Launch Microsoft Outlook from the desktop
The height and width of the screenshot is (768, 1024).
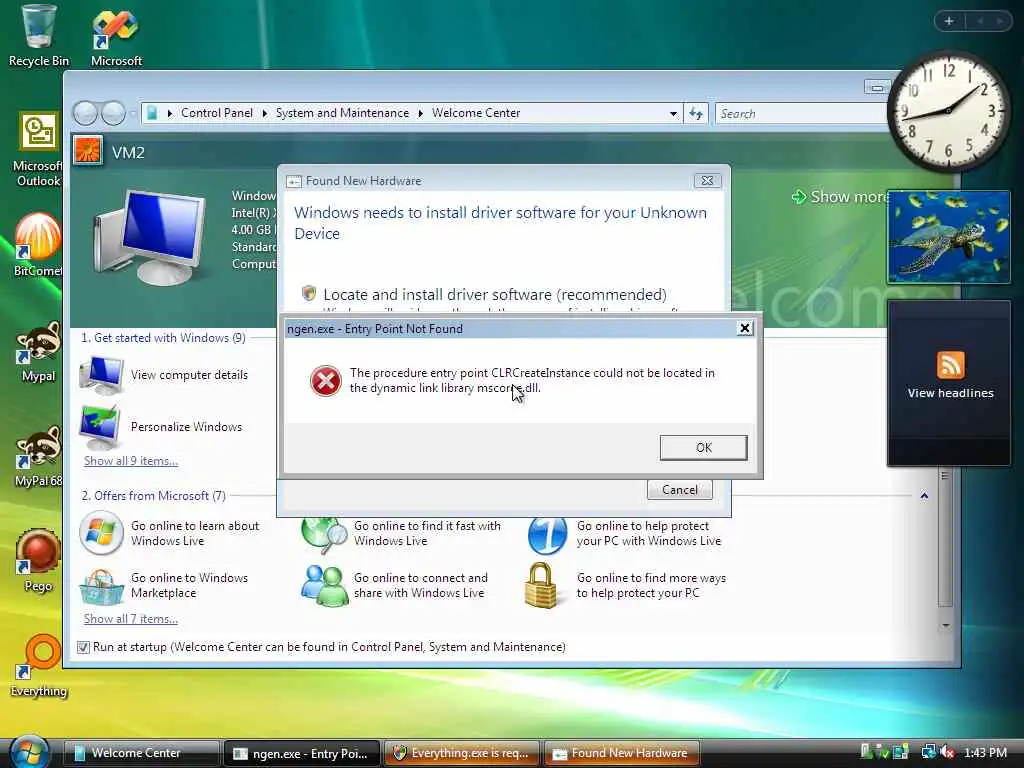click(38, 150)
